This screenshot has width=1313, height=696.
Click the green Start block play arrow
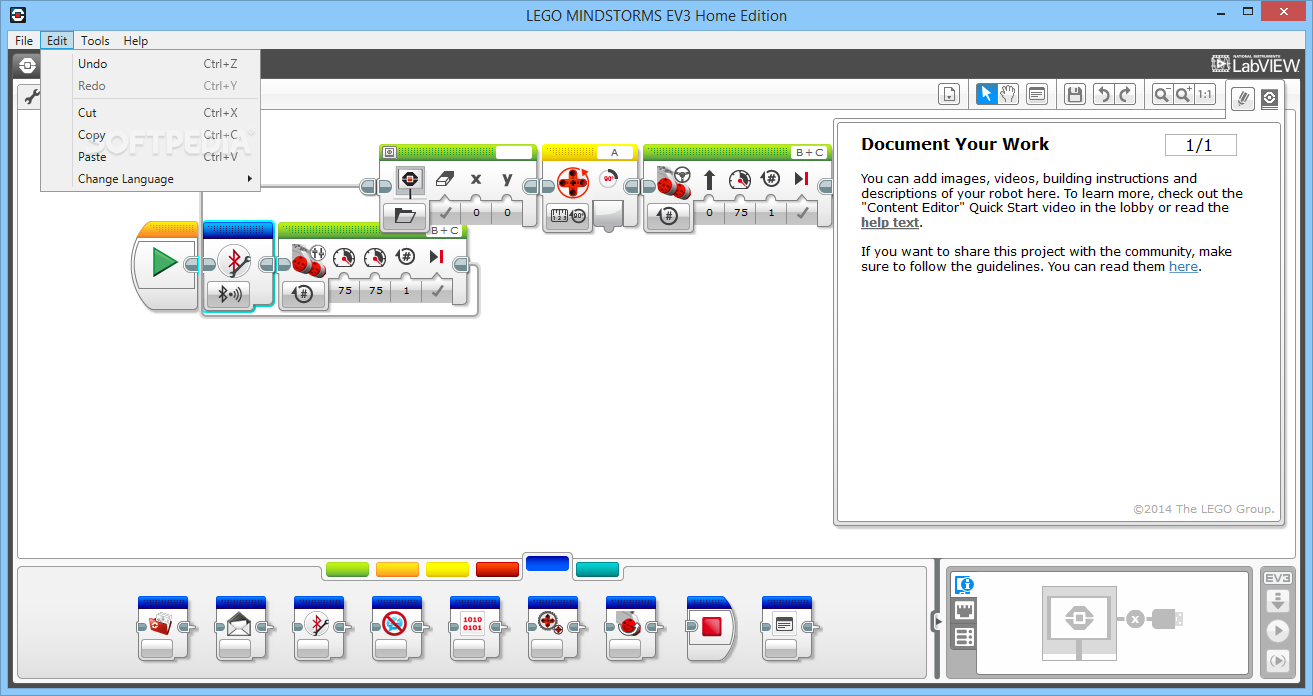click(165, 263)
